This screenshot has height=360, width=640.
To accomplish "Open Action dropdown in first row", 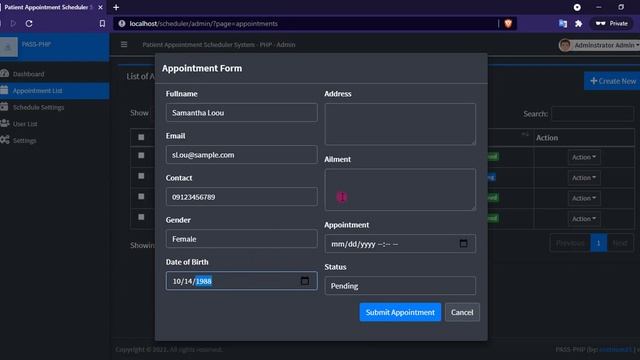I will tap(584, 157).
